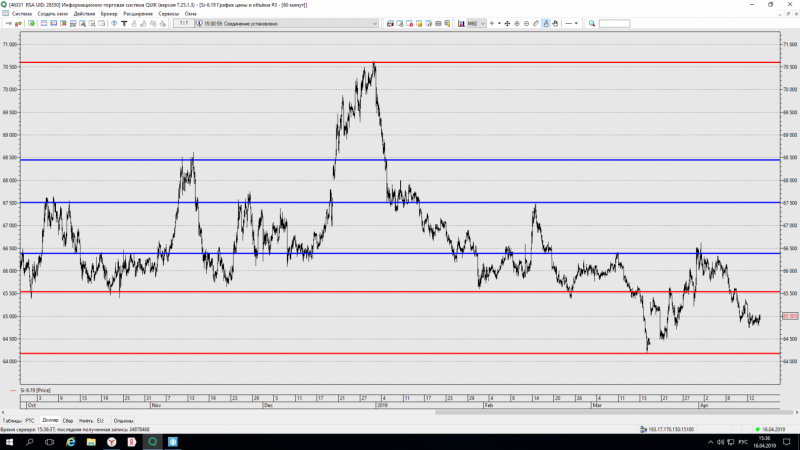
Task: Click the server address 193.17.170.150 status
Action: pyautogui.click(x=666, y=430)
